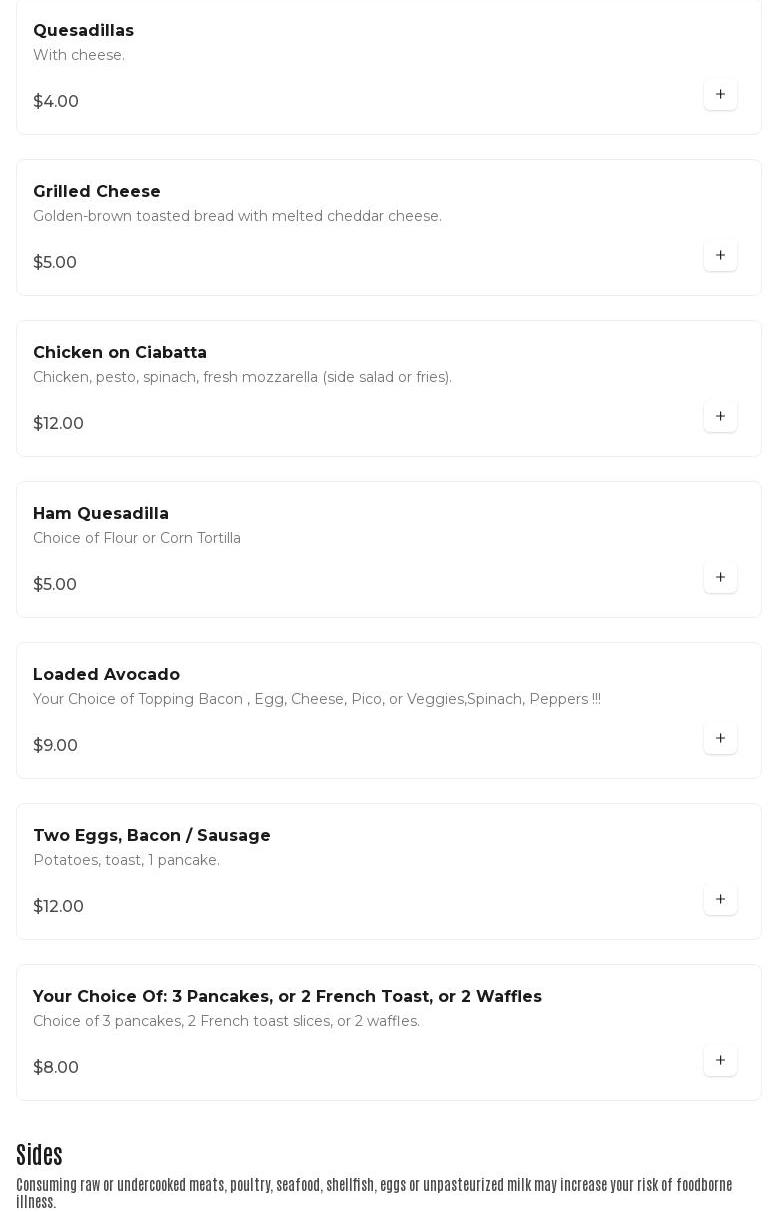The image size is (778, 1213).
Task: Click the Your Choice Of: 3 Pancakes heading
Action: tap(287, 997)
